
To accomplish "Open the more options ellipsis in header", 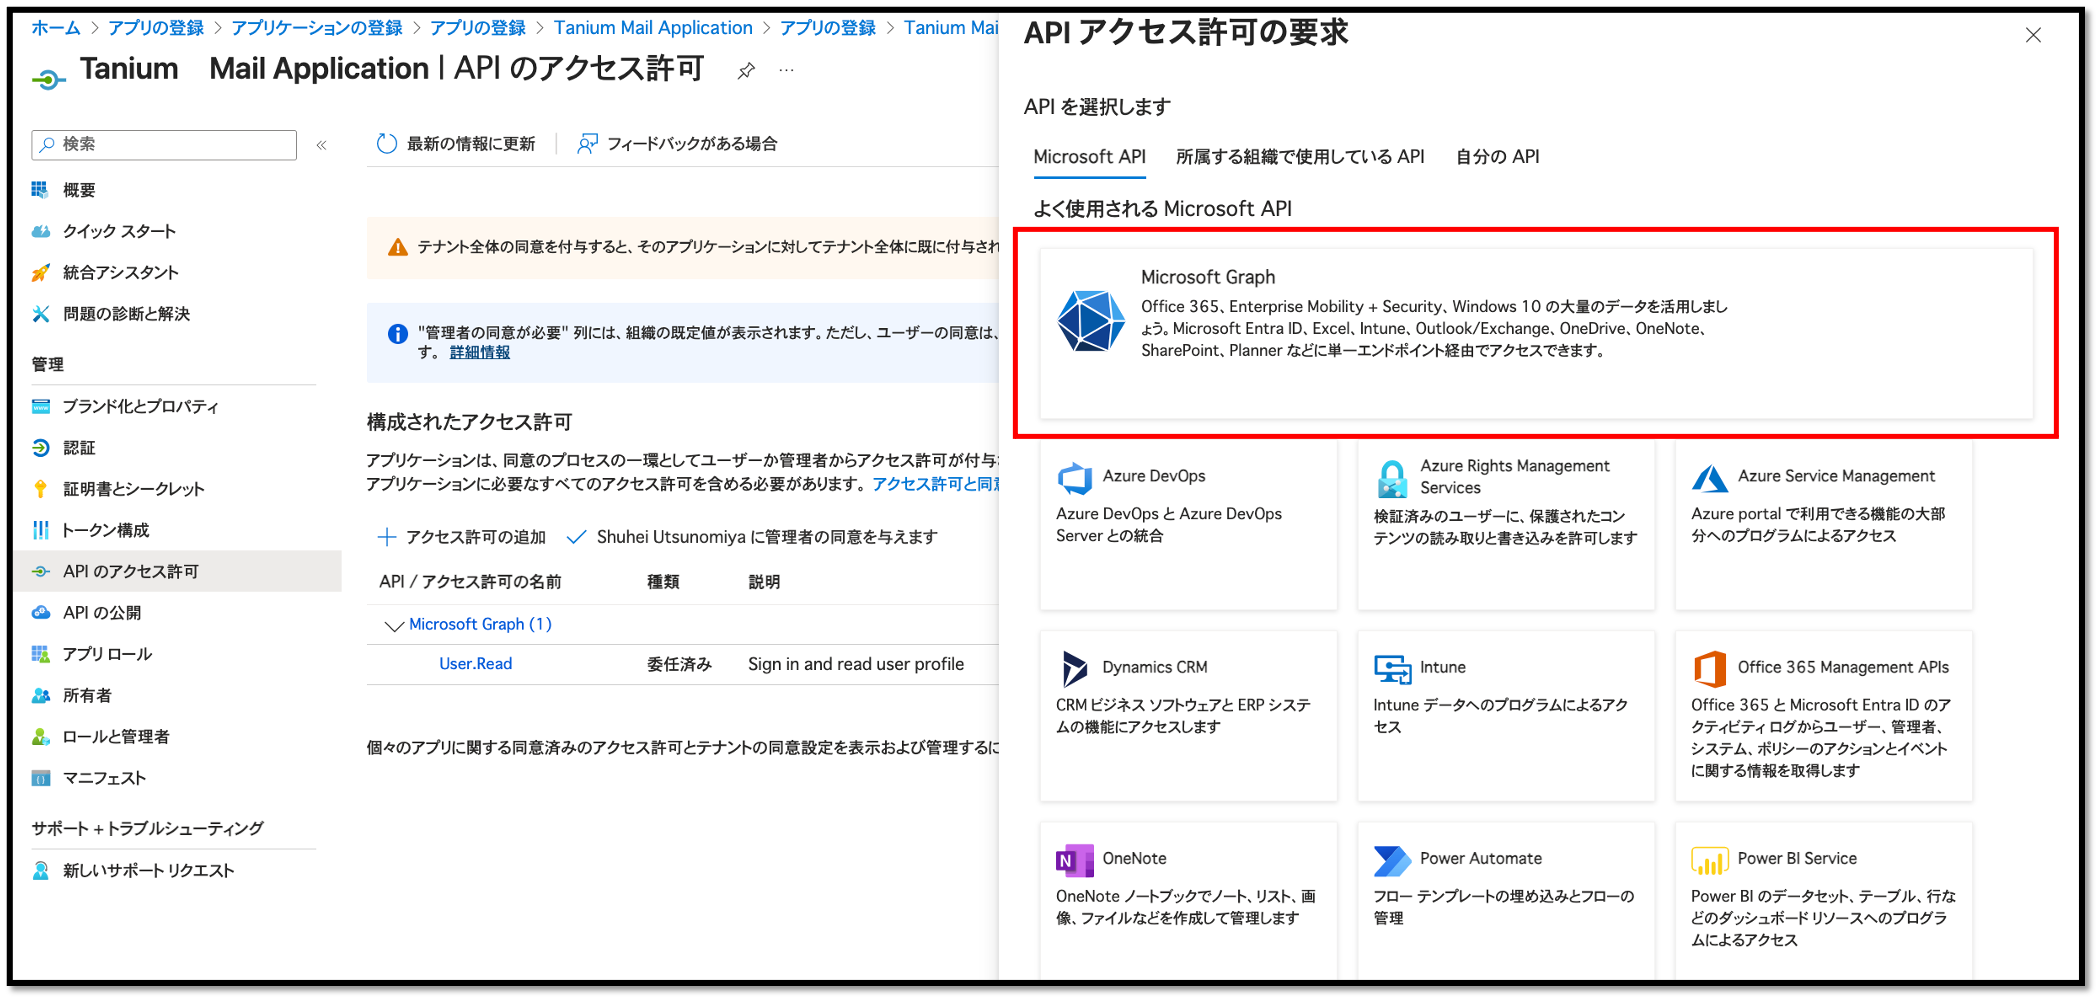I will click(x=787, y=70).
